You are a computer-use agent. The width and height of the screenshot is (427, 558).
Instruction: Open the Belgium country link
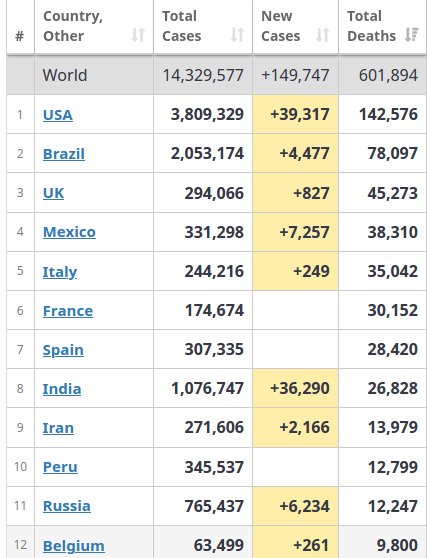74,546
